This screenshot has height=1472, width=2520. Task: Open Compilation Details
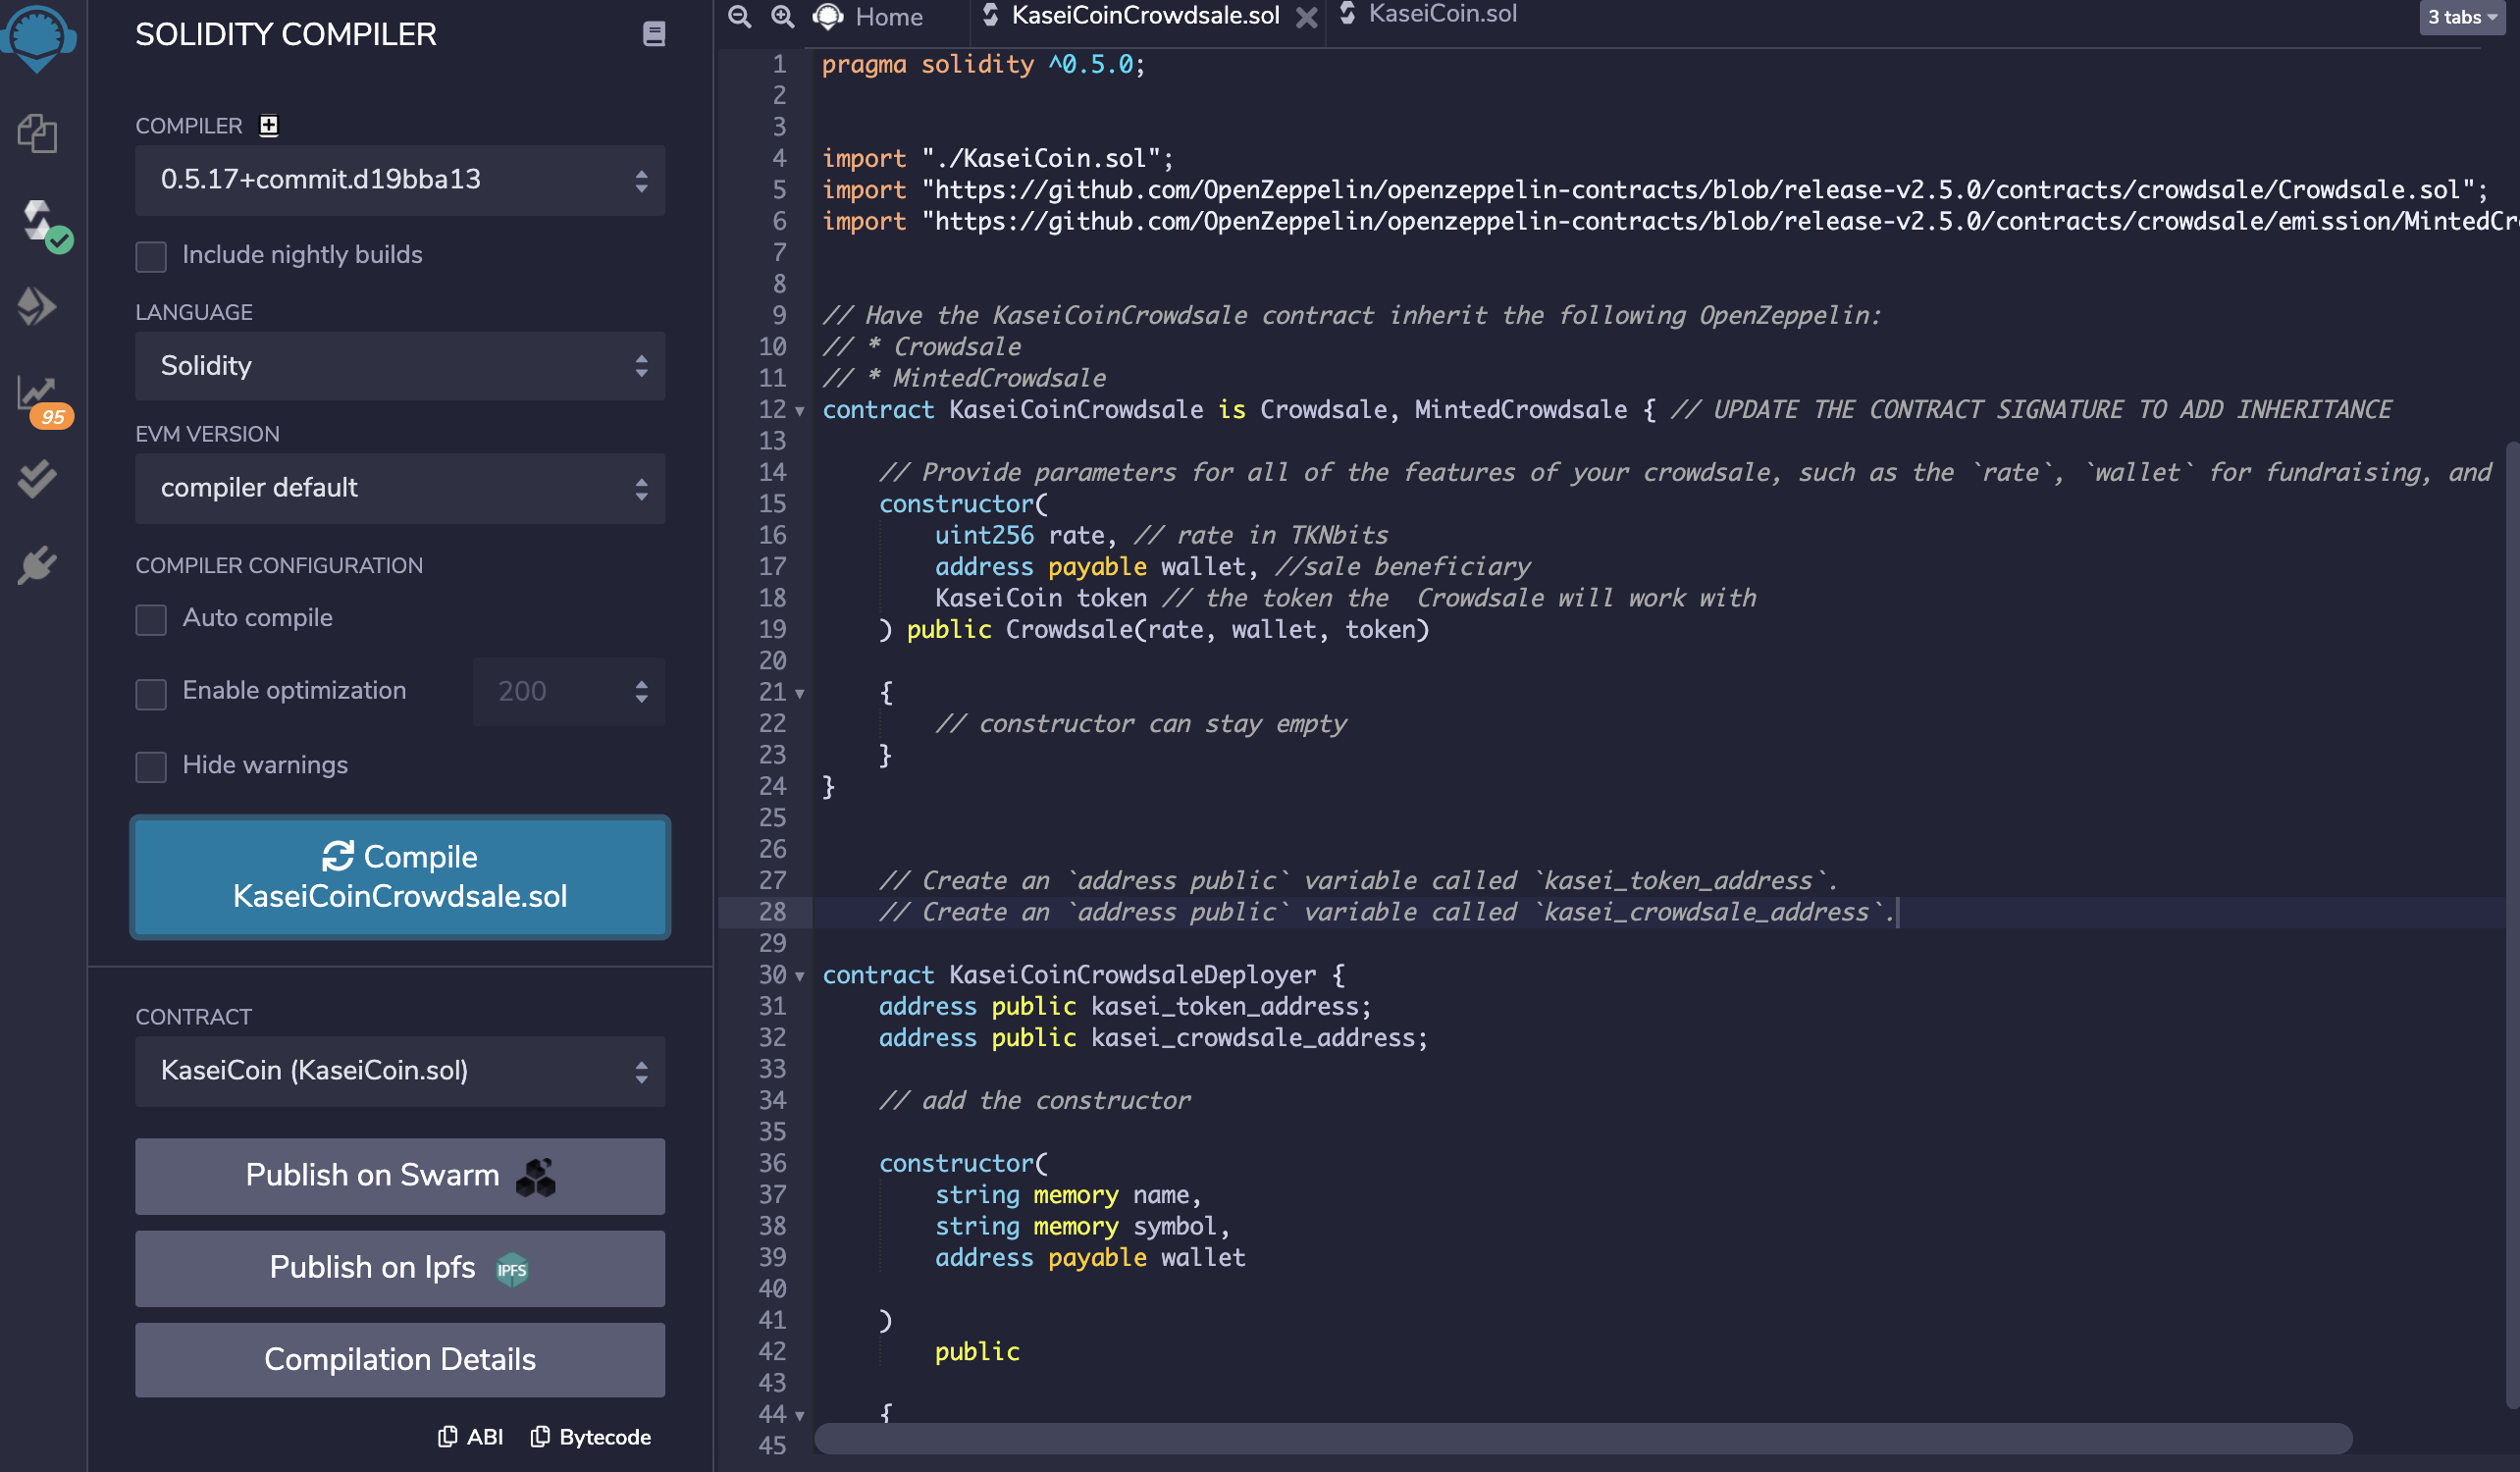point(399,1360)
